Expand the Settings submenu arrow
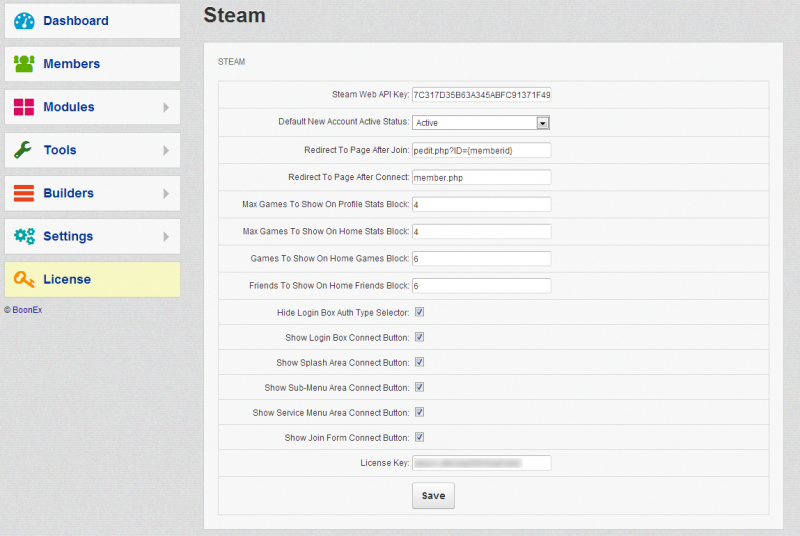800x536 pixels. pyautogui.click(x=166, y=236)
